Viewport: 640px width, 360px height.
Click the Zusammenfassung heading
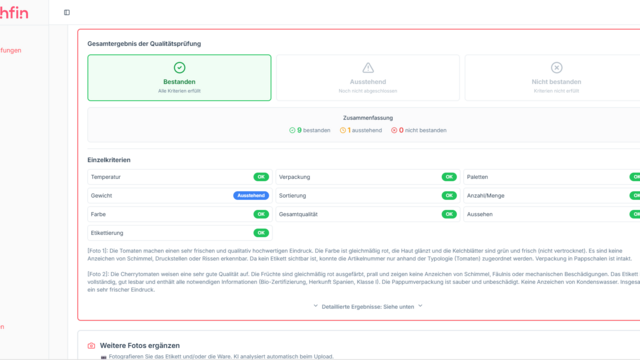coord(368,118)
